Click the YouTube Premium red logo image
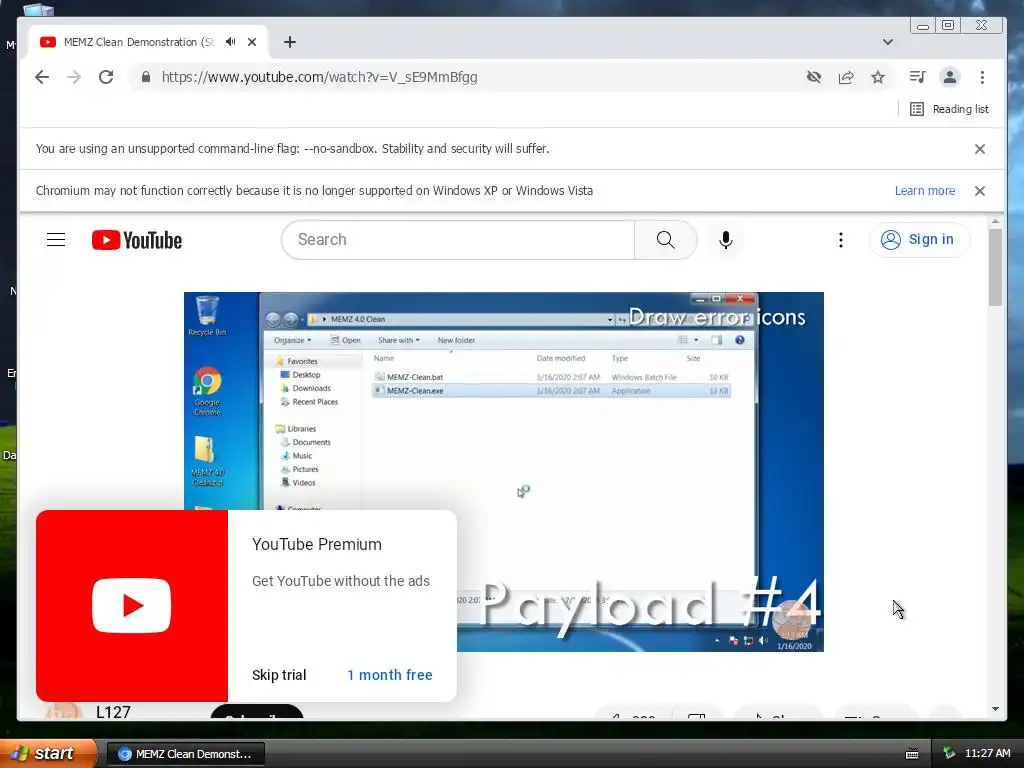The height and width of the screenshot is (768, 1024). (x=132, y=605)
